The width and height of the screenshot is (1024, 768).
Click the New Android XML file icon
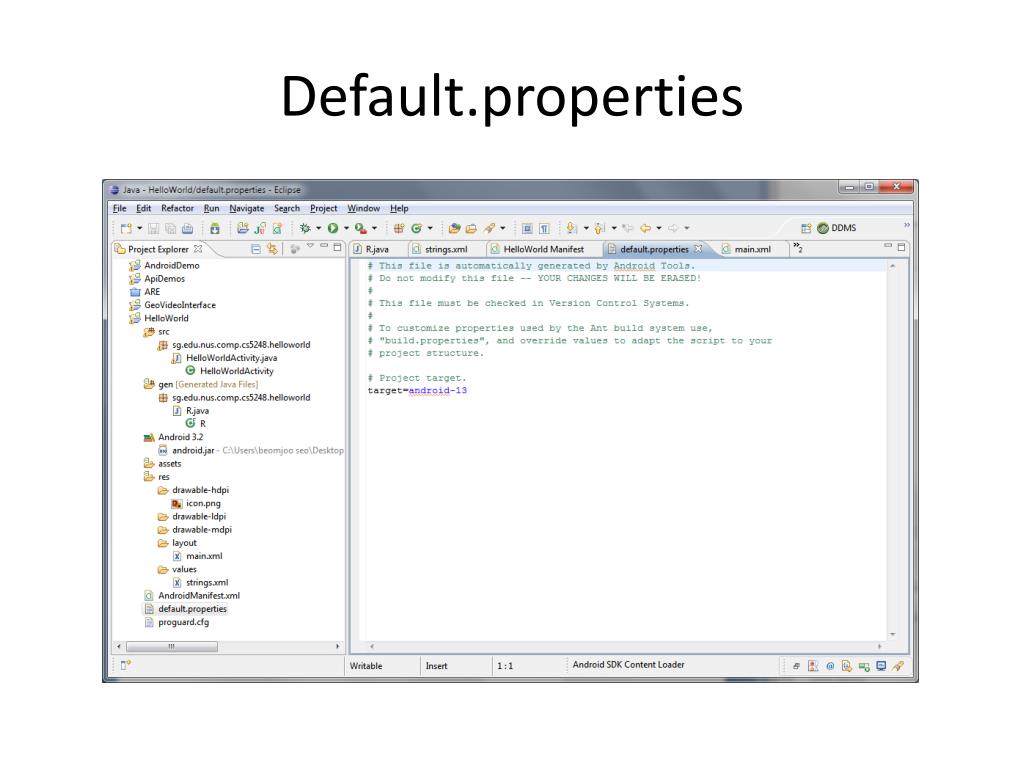tap(278, 228)
